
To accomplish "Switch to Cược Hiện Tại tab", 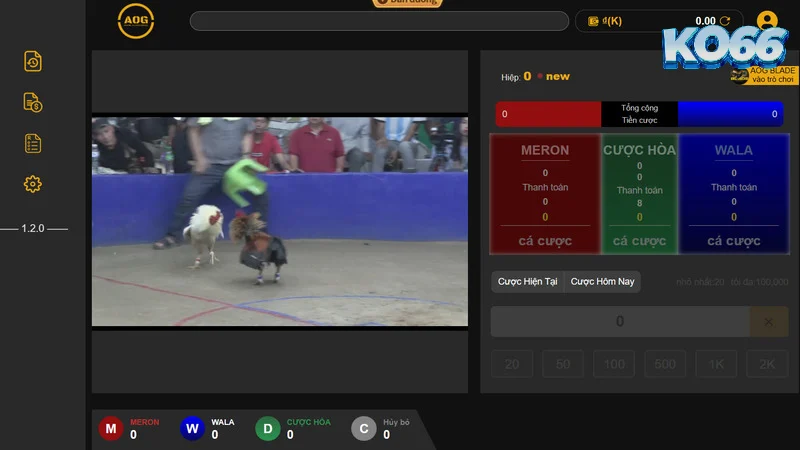I will coord(528,282).
